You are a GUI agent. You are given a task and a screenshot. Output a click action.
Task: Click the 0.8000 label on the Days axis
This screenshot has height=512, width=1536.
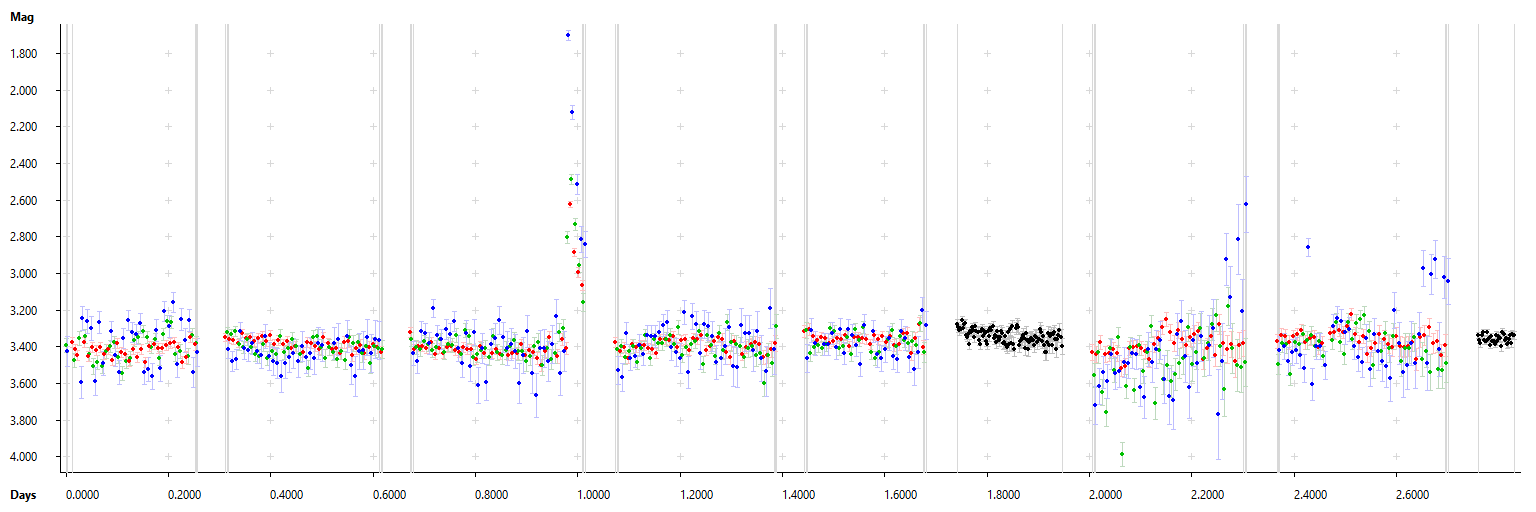point(491,495)
